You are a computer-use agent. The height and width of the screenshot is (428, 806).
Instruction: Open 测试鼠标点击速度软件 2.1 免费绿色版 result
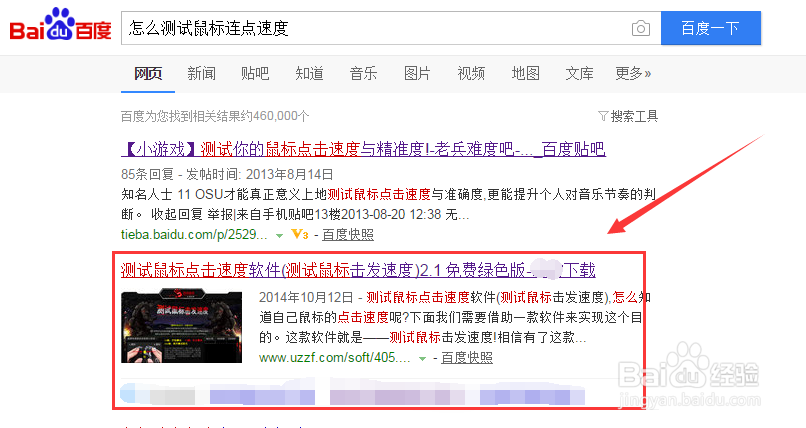(358, 270)
